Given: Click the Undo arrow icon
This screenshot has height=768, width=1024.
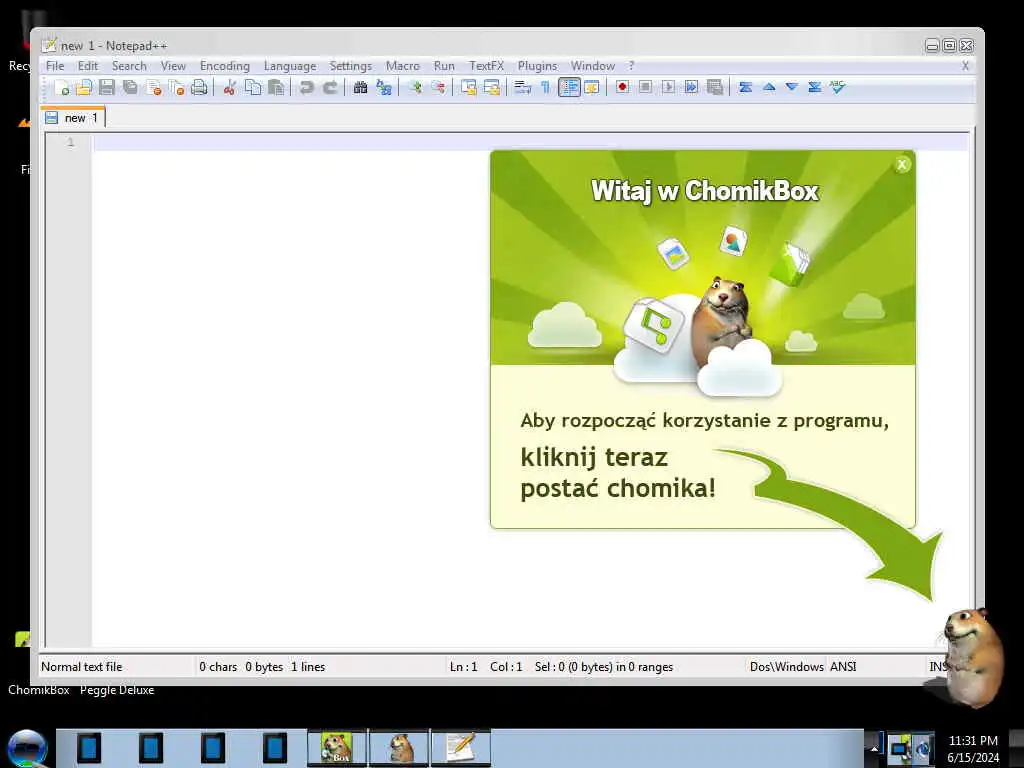Looking at the screenshot, I should click(306, 87).
